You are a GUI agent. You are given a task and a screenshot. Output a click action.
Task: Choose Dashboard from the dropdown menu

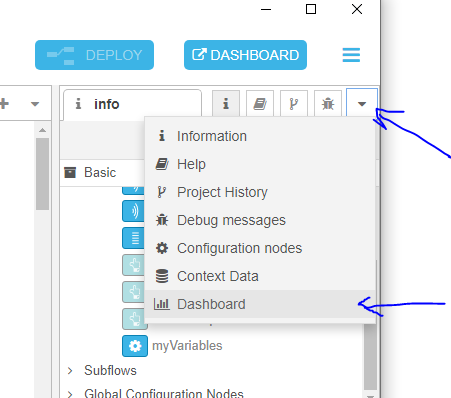coord(260,304)
